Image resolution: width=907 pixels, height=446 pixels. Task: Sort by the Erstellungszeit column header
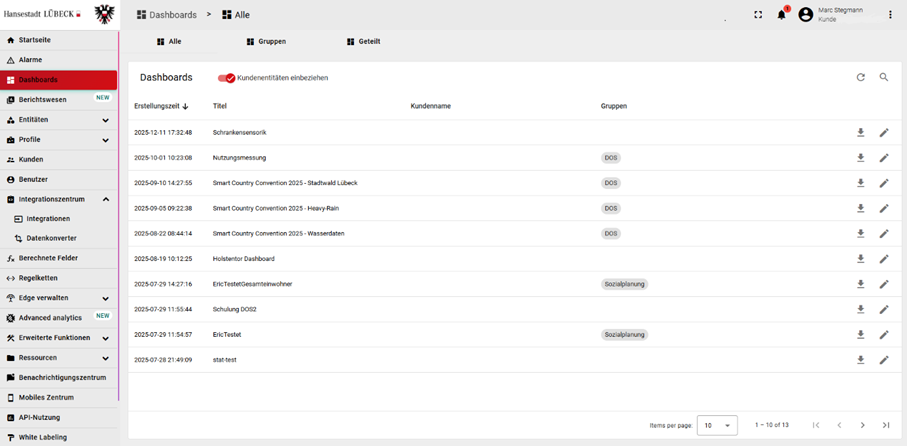tap(160, 106)
